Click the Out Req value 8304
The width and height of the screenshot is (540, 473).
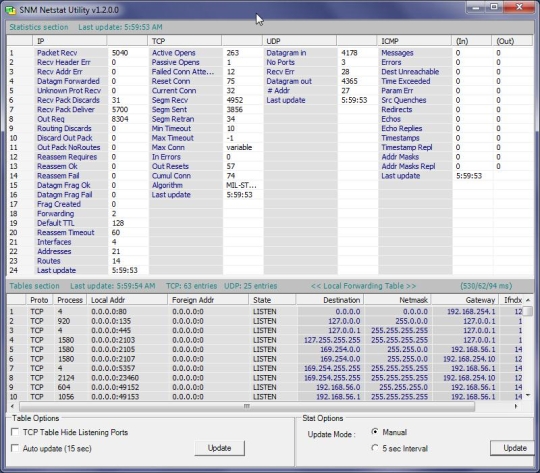point(120,119)
